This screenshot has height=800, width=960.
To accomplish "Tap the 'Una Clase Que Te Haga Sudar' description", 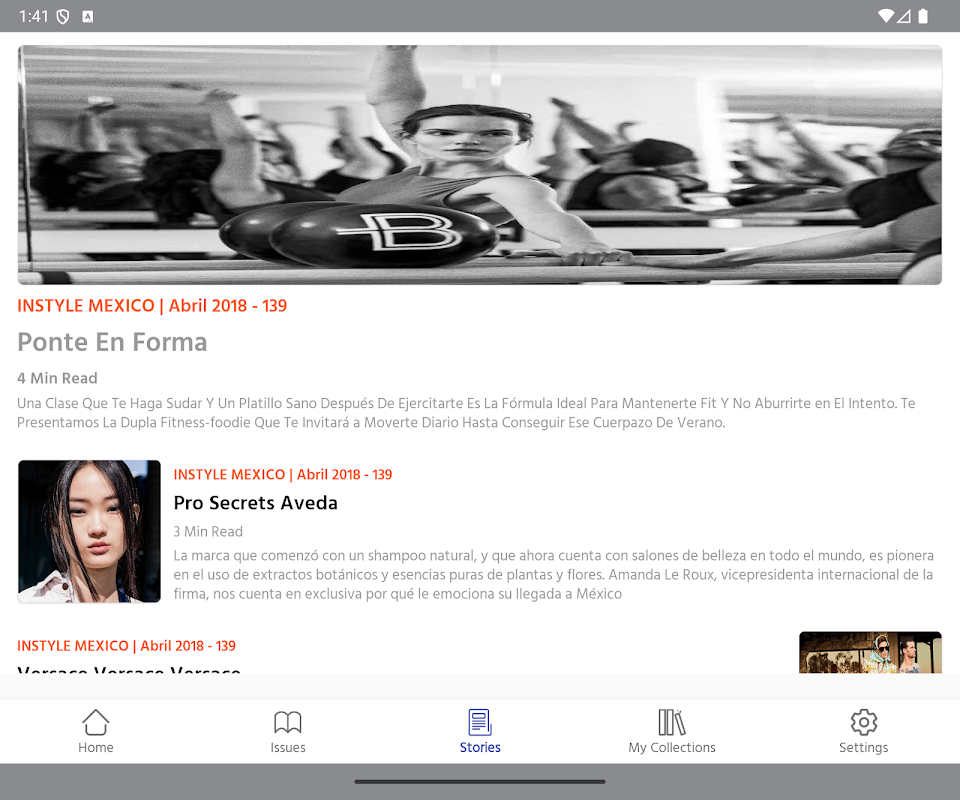I will 467,413.
